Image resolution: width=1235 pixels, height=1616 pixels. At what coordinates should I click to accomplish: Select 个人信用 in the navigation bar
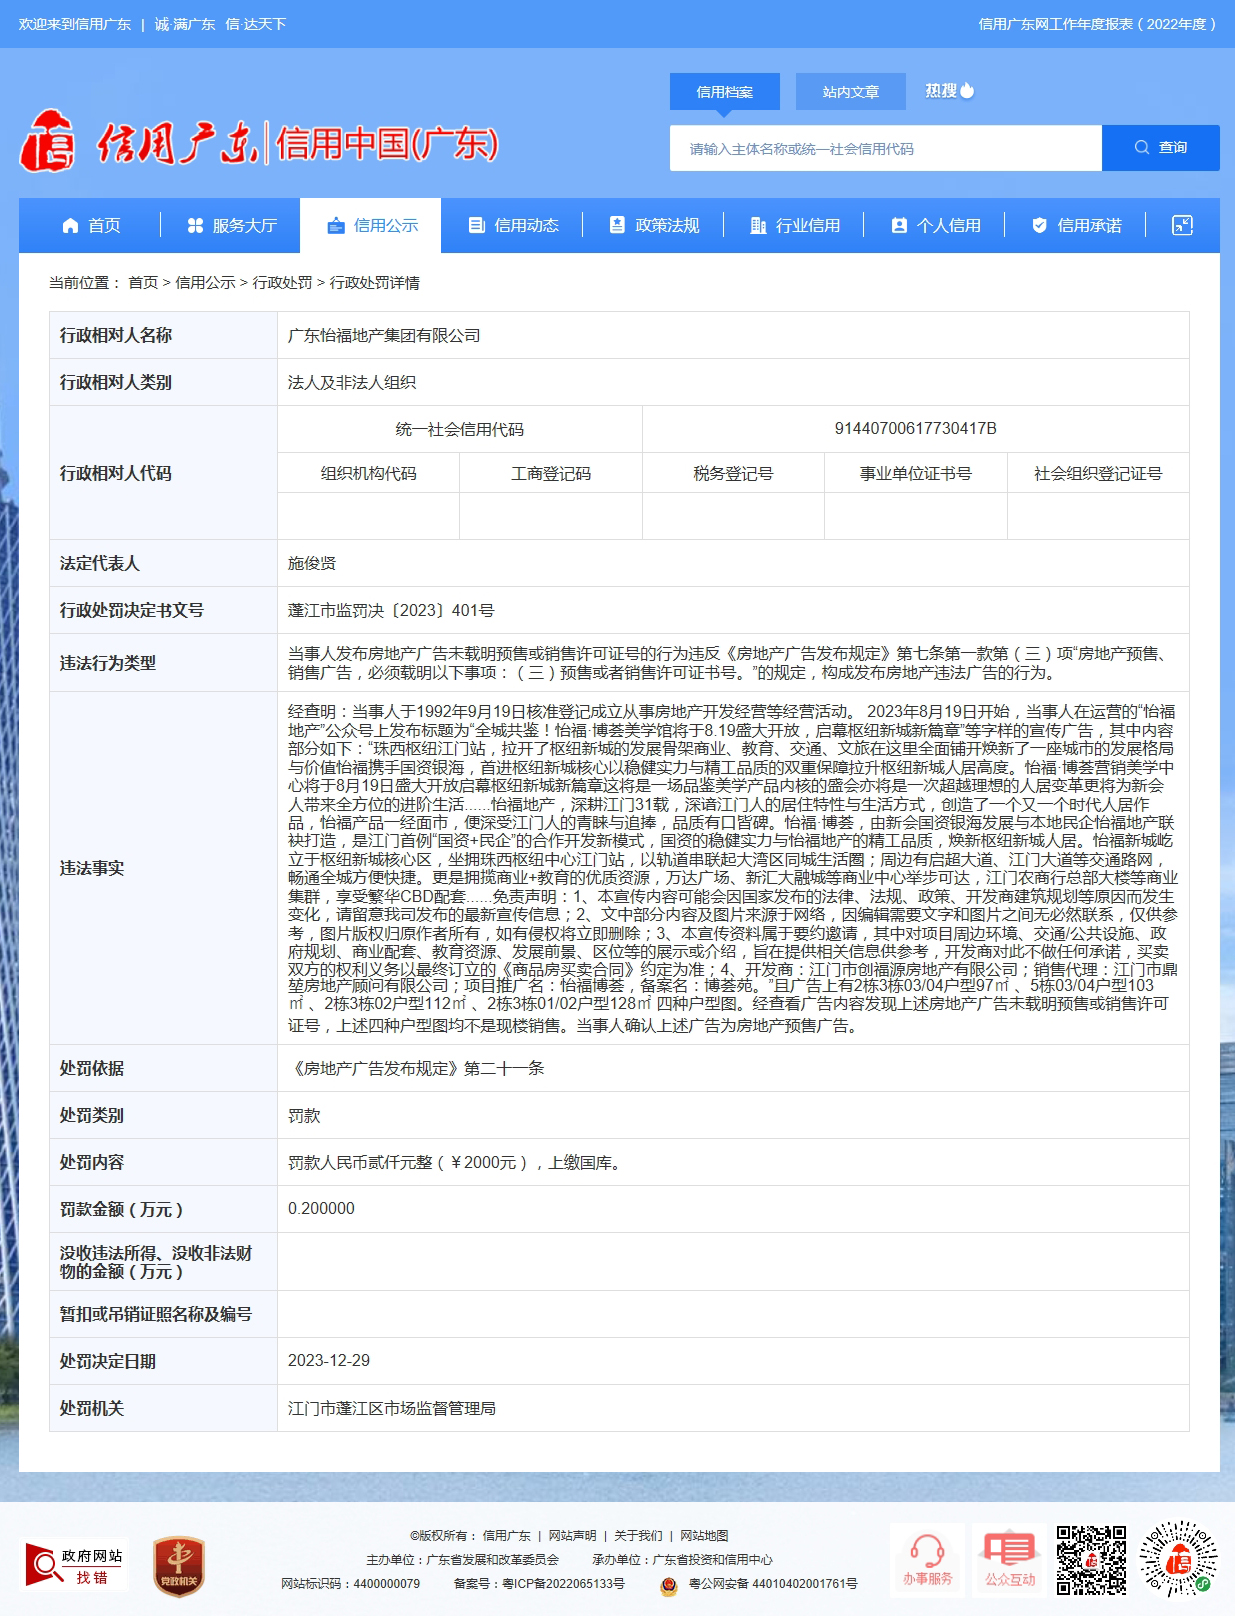pyautogui.click(x=935, y=226)
